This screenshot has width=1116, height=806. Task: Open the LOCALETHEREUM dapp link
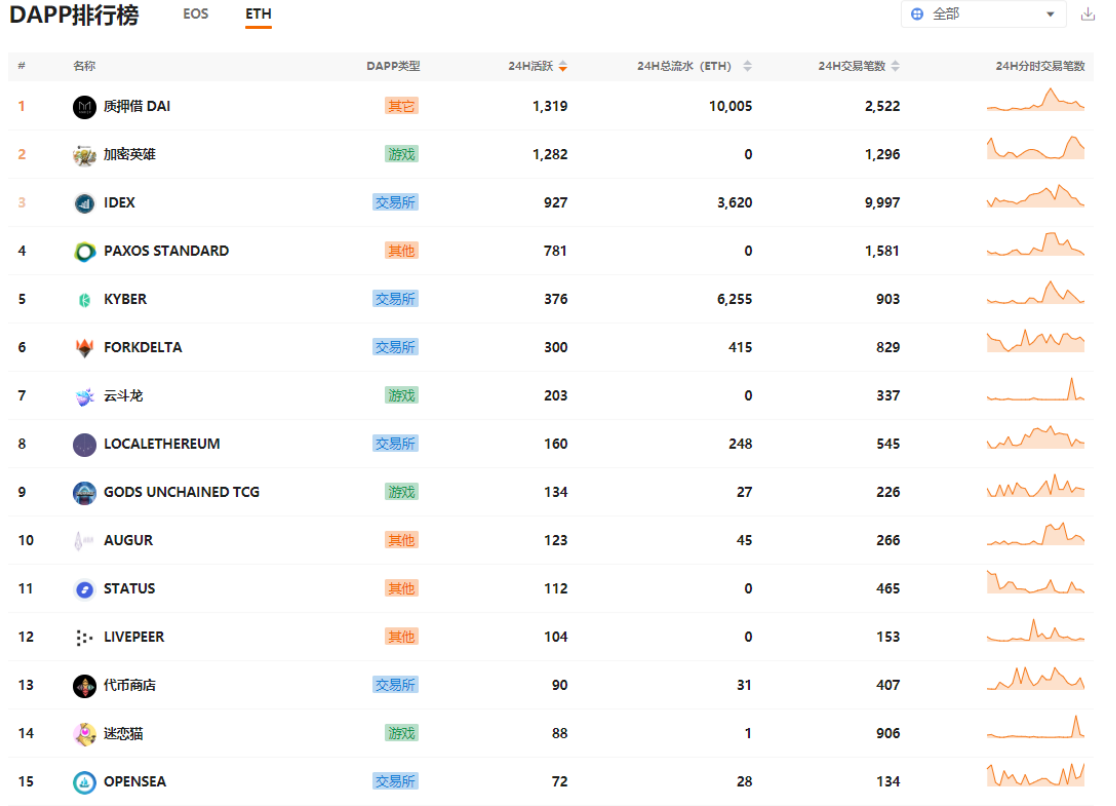pyautogui.click(x=162, y=444)
